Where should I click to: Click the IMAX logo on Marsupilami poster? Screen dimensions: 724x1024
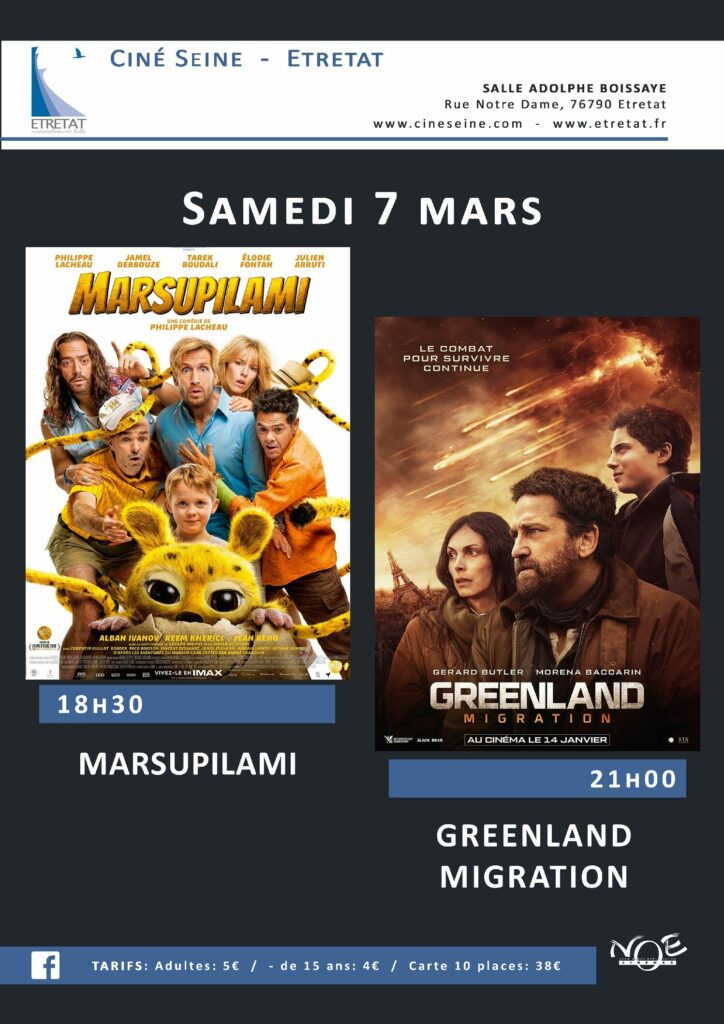point(207,672)
